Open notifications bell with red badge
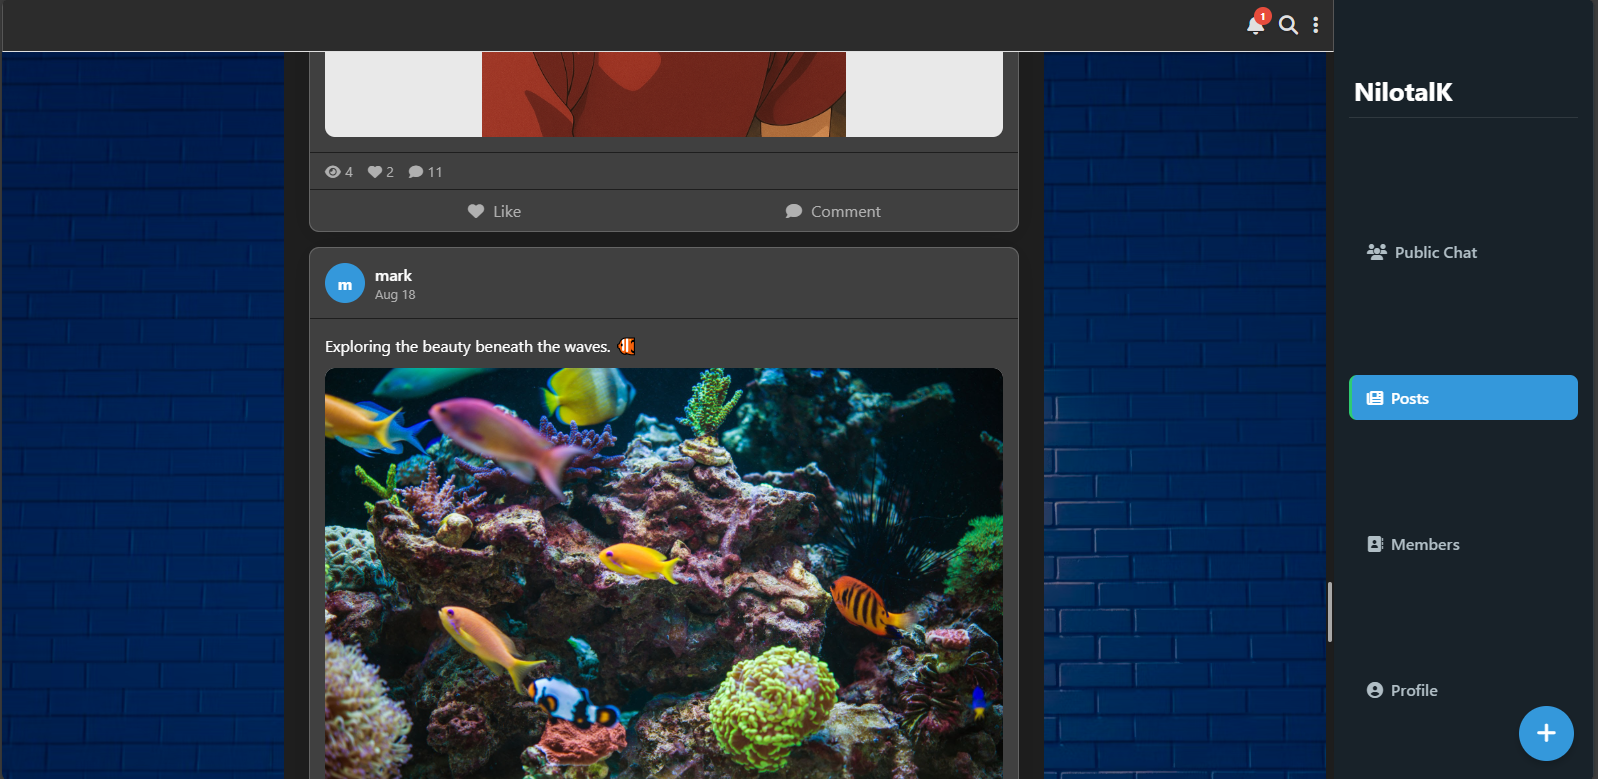 coord(1256,24)
